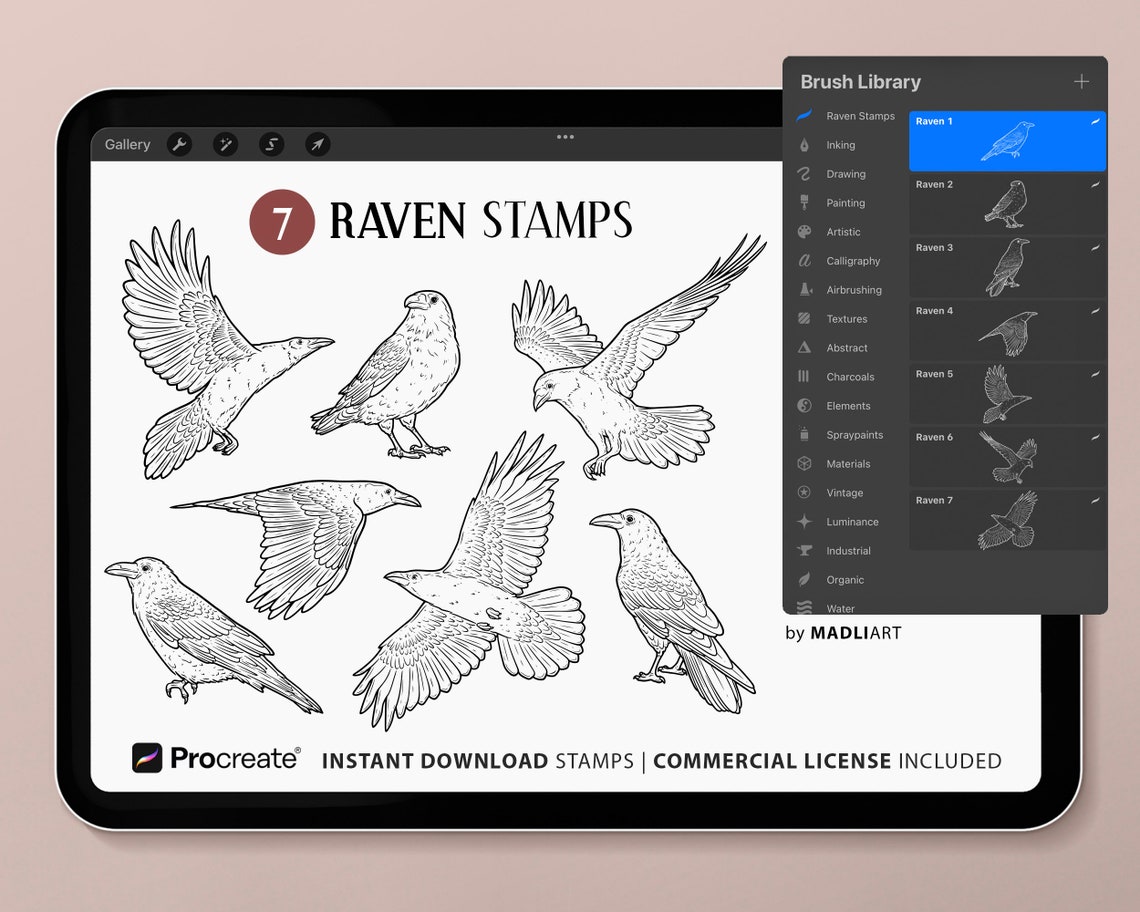Screen dimensions: 1140x912
Task: Select the Selection tool icon
Action: (271, 144)
